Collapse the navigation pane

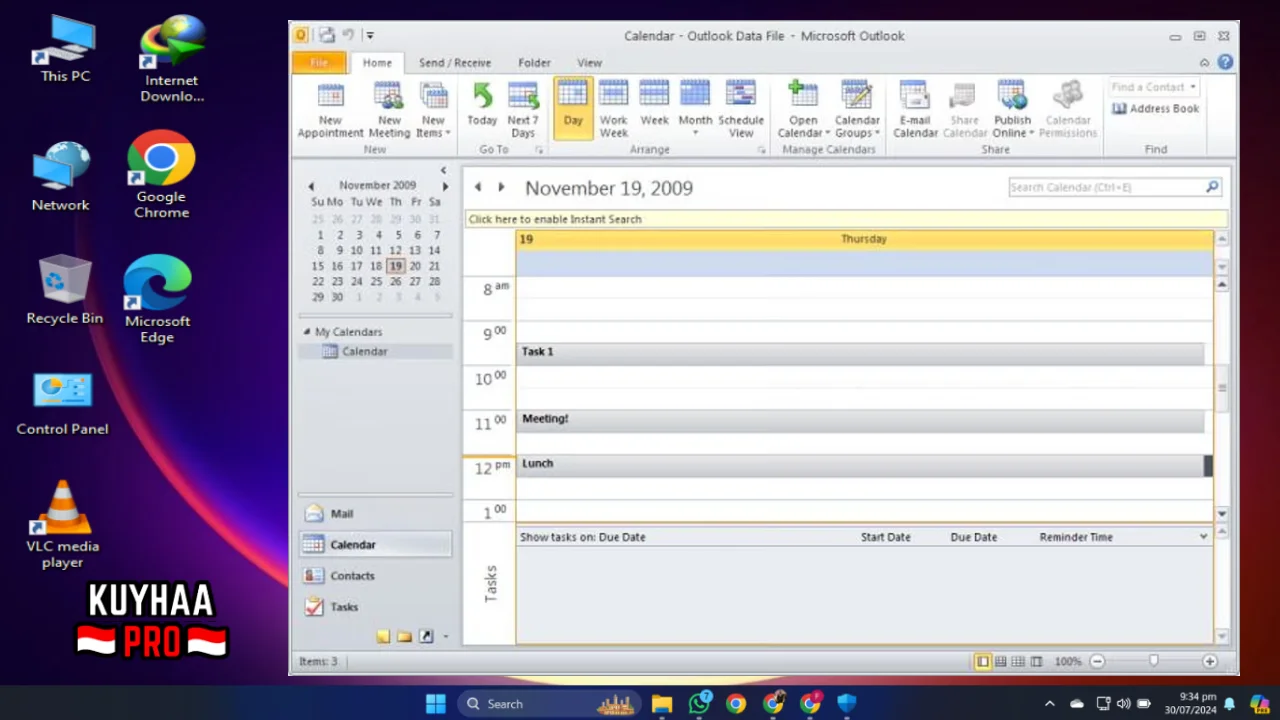tap(443, 170)
